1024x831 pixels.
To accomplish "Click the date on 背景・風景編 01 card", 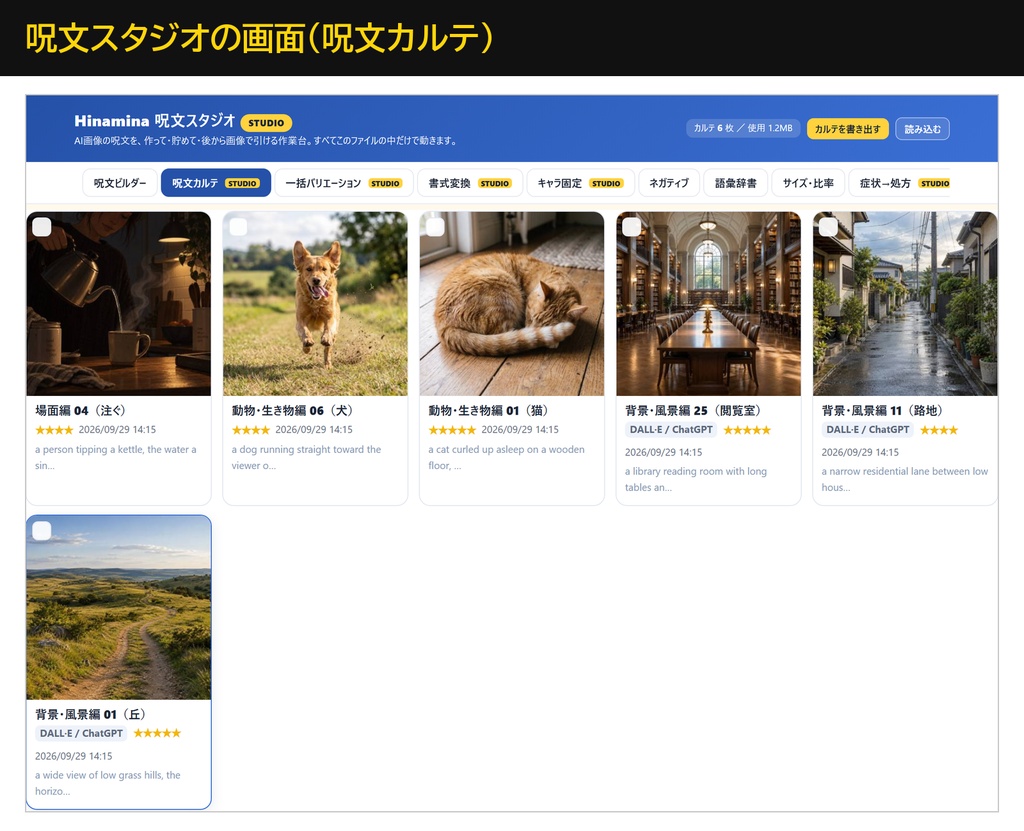I will point(74,756).
